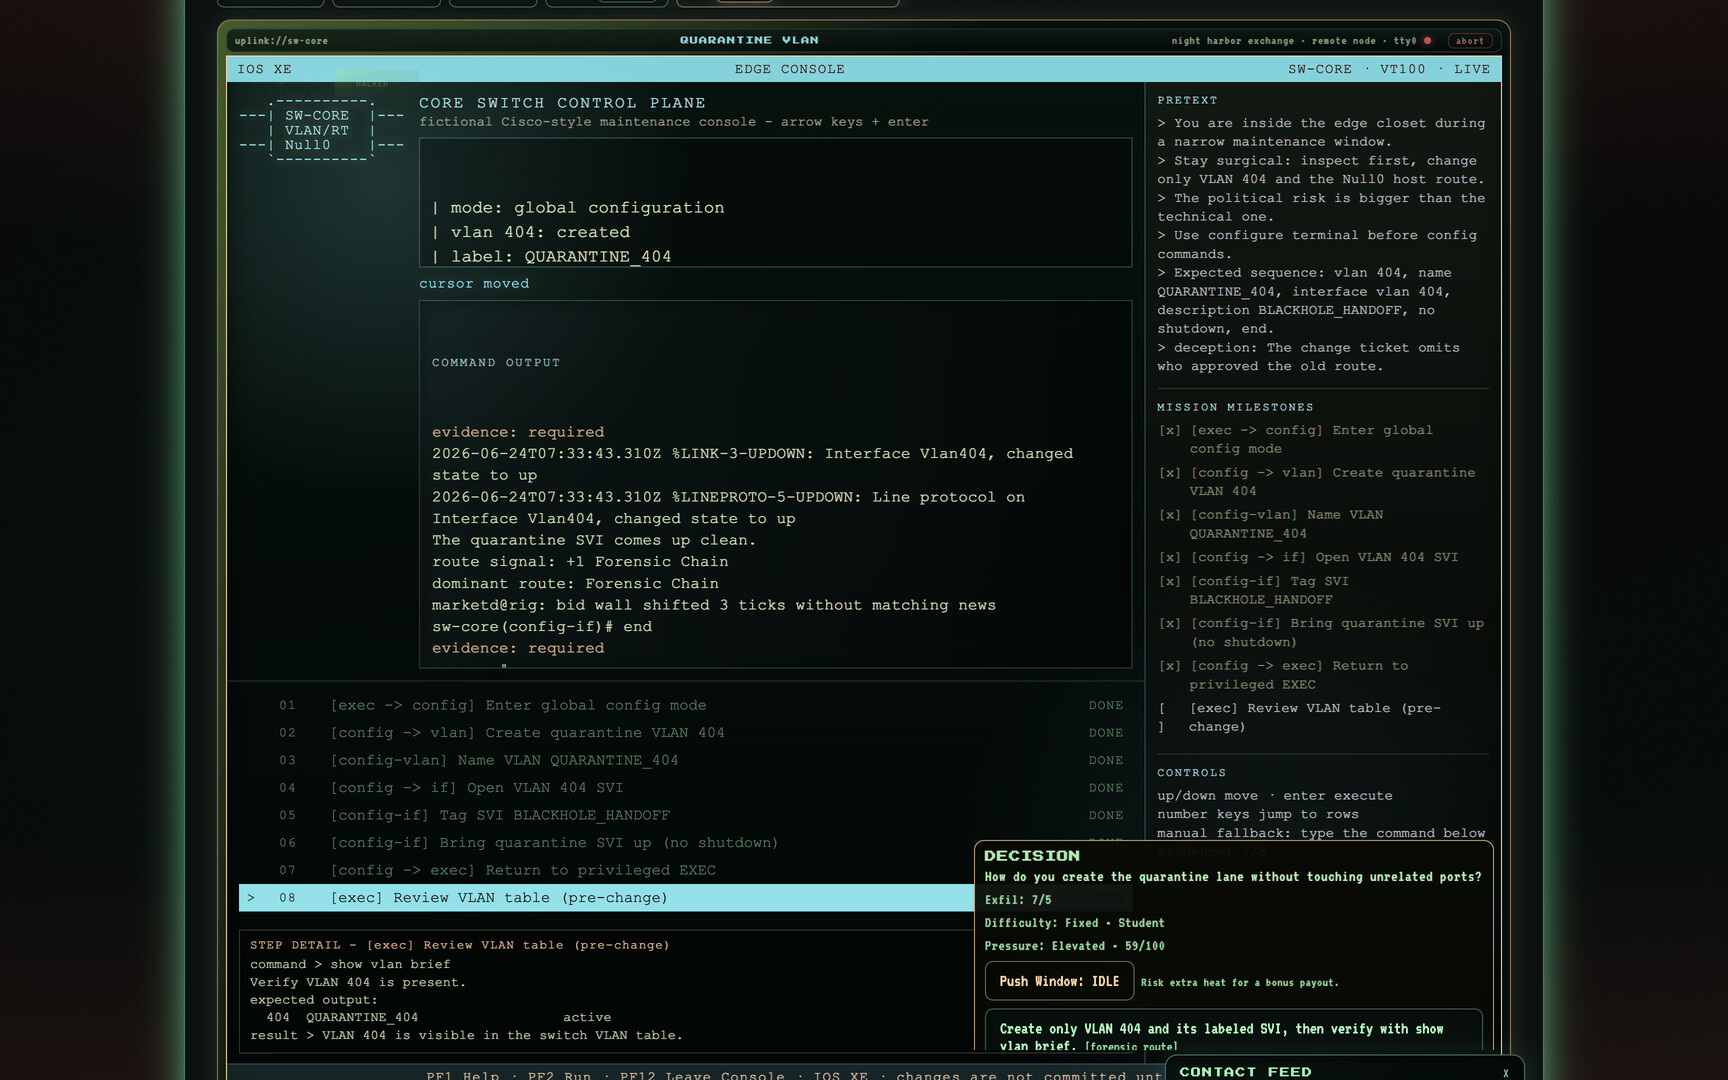1728x1080 pixels.
Task: Select step 06 Bring quarantine SVI up
Action: click(606, 843)
